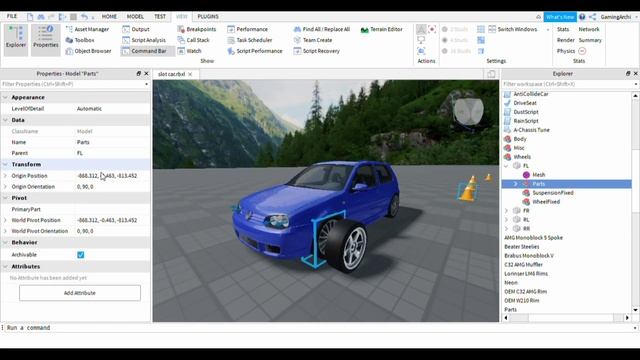This screenshot has height=360, width=640.
Task: Select A-Chassis Tune in Explorer
Action: [531, 130]
